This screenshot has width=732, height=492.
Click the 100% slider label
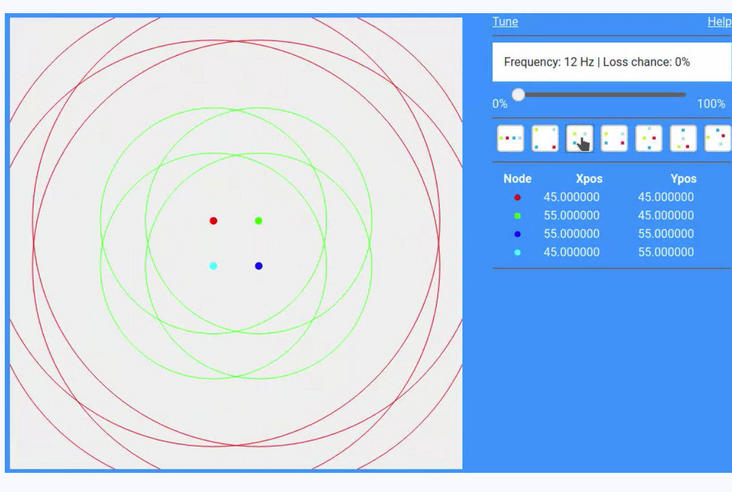click(x=711, y=104)
